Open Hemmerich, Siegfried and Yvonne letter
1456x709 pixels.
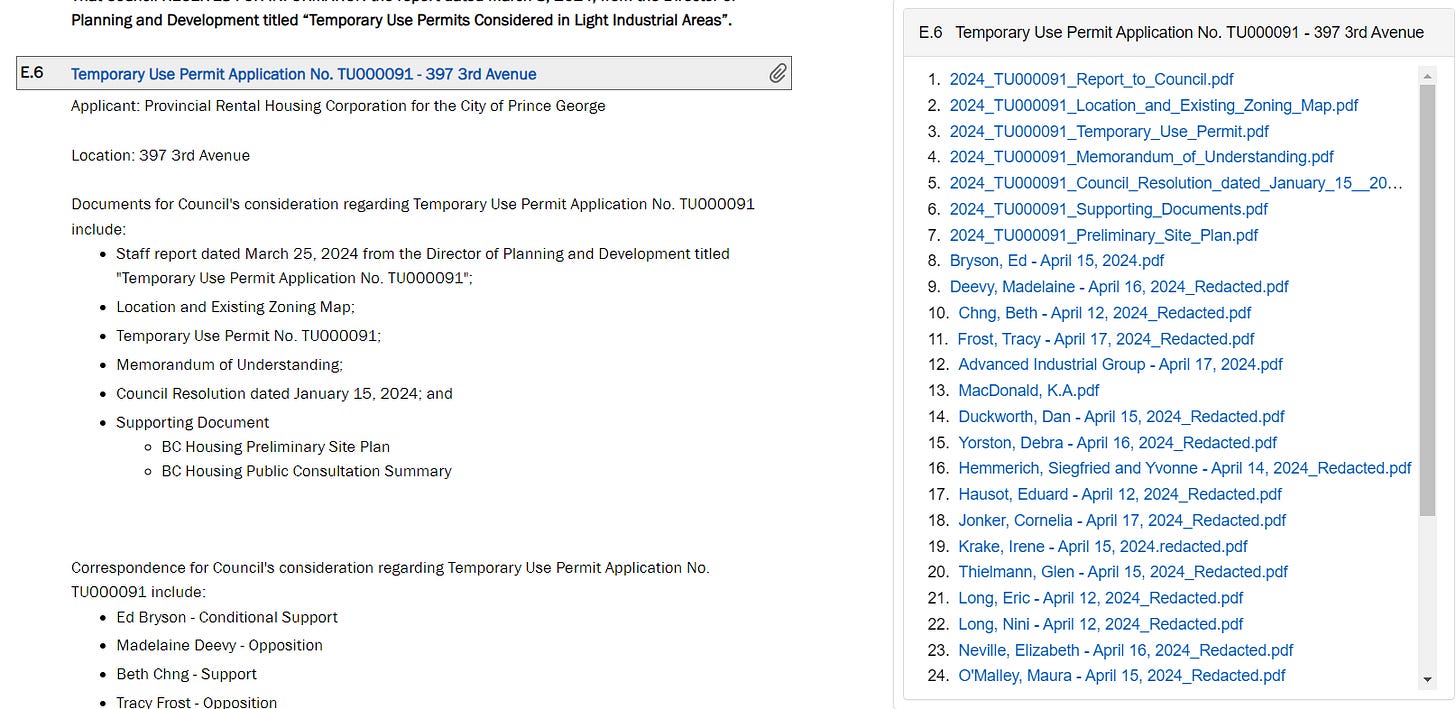pyautogui.click(x=1184, y=468)
